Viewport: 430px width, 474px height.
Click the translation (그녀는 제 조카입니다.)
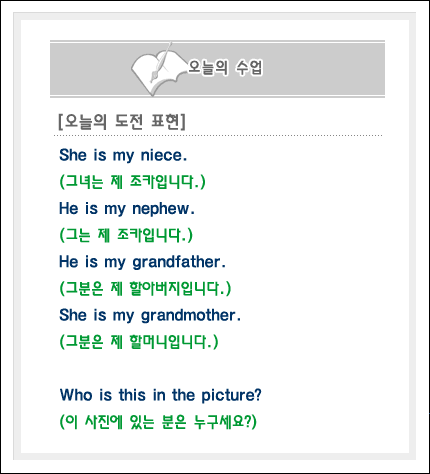[132, 182]
